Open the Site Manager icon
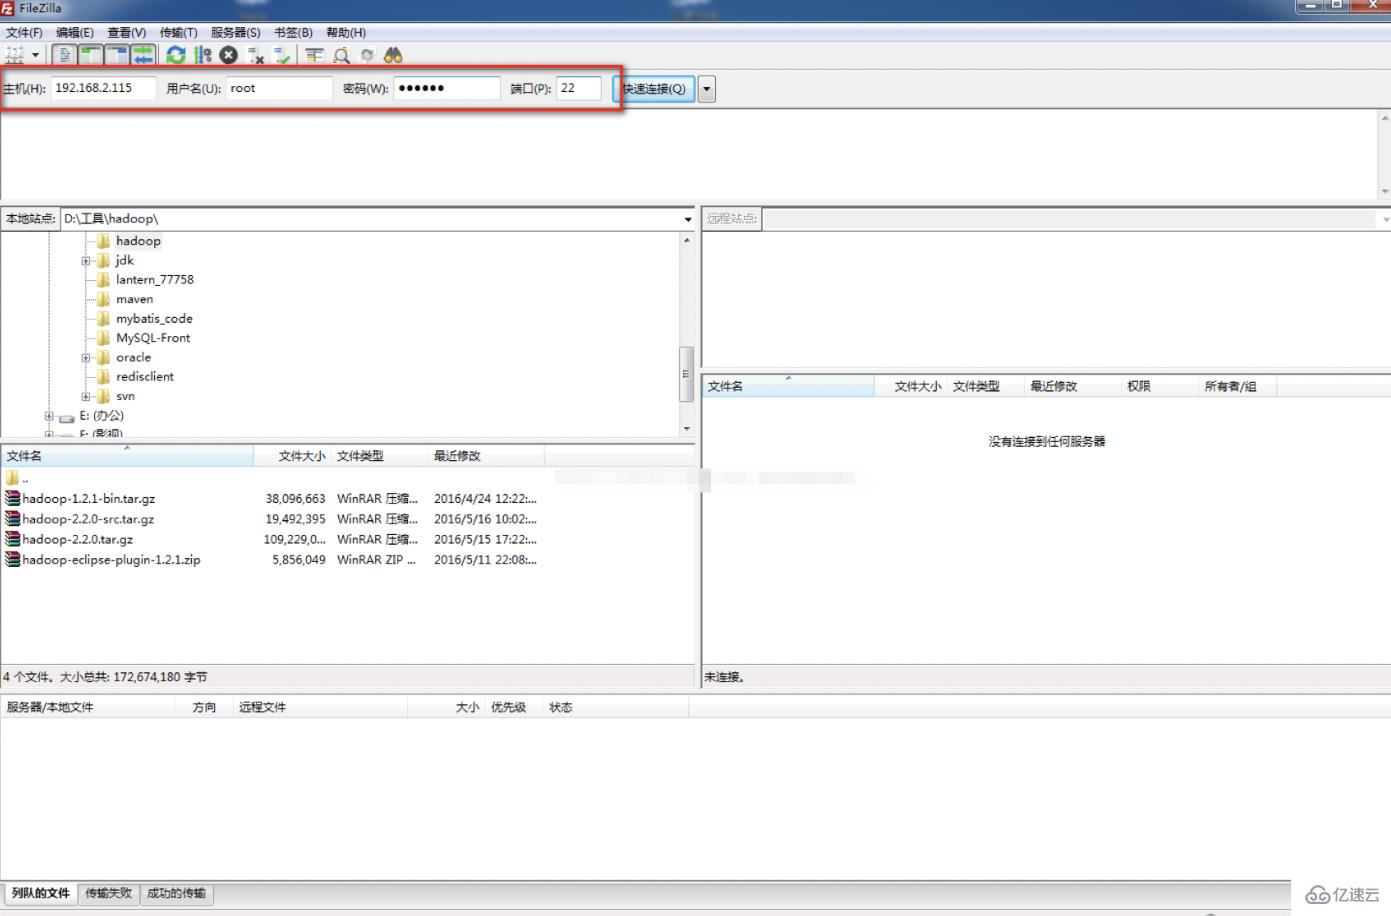 pyautogui.click(x=15, y=55)
